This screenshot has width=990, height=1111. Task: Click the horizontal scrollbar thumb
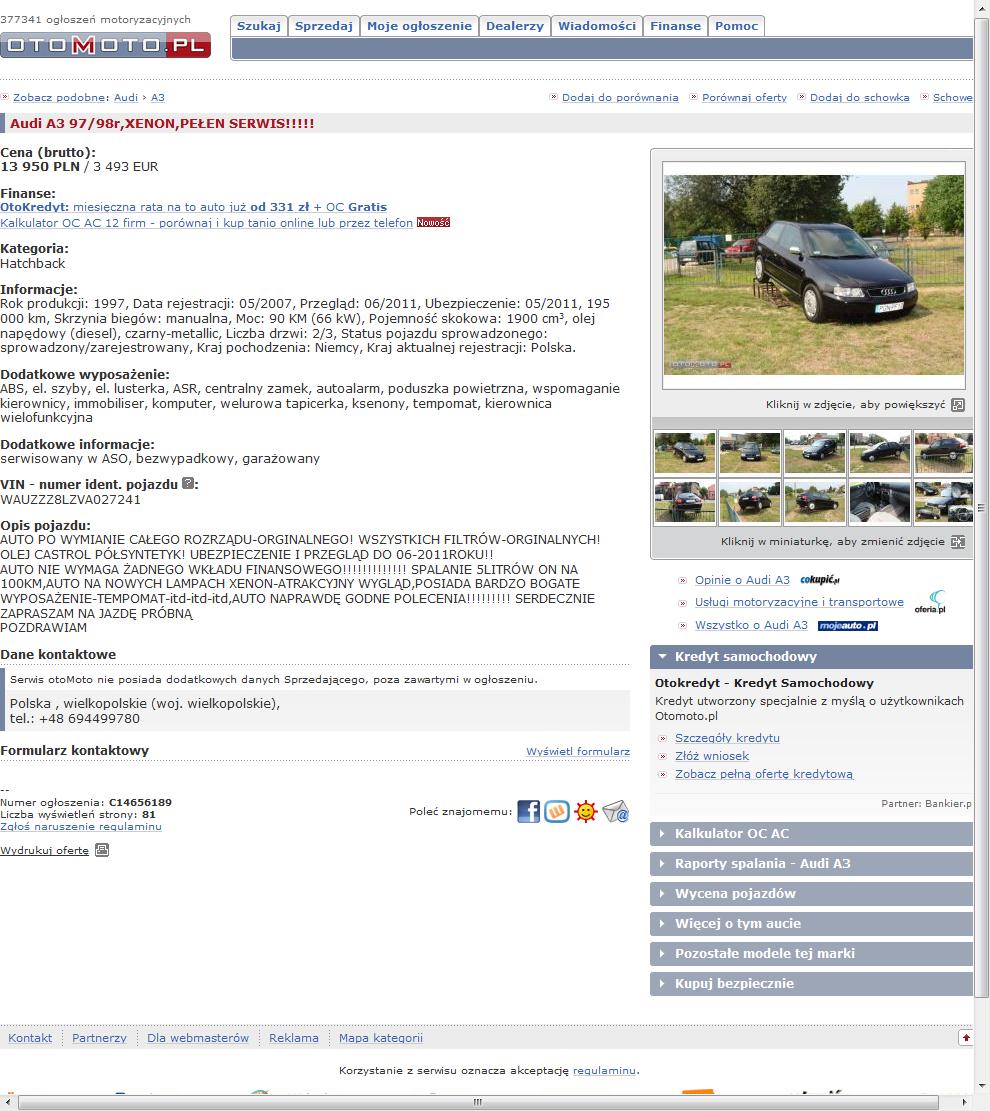478,1102
